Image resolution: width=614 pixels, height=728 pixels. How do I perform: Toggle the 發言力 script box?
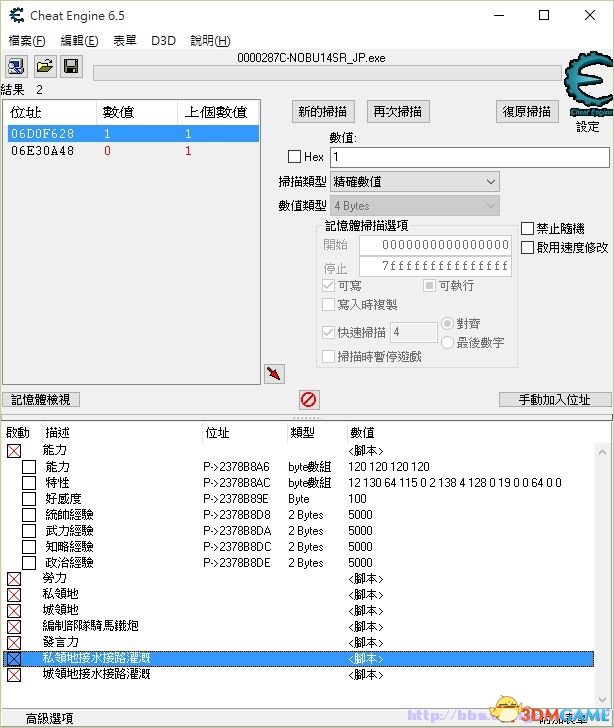click(14, 643)
